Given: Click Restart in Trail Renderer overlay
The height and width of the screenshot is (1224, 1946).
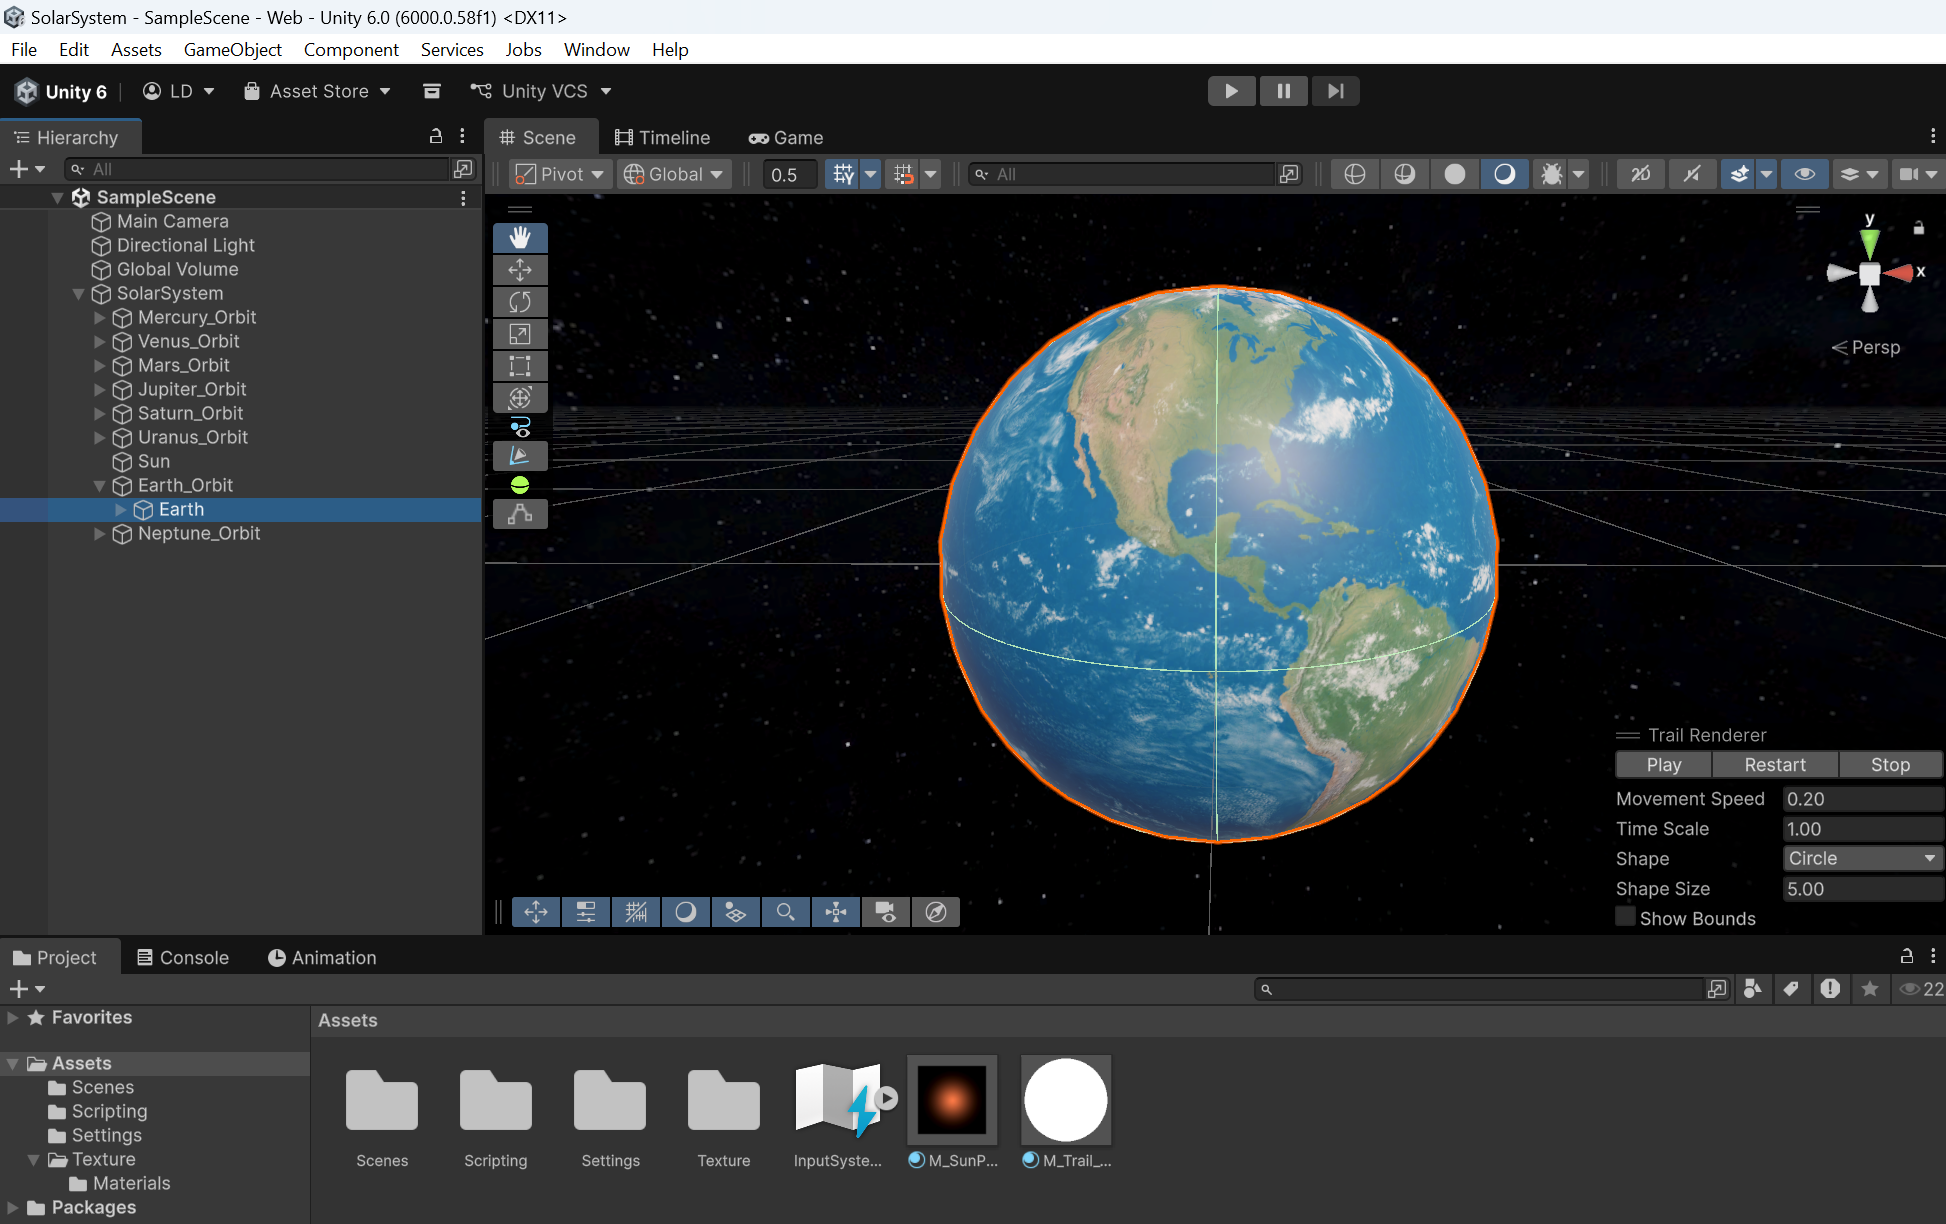Looking at the screenshot, I should tap(1774, 764).
